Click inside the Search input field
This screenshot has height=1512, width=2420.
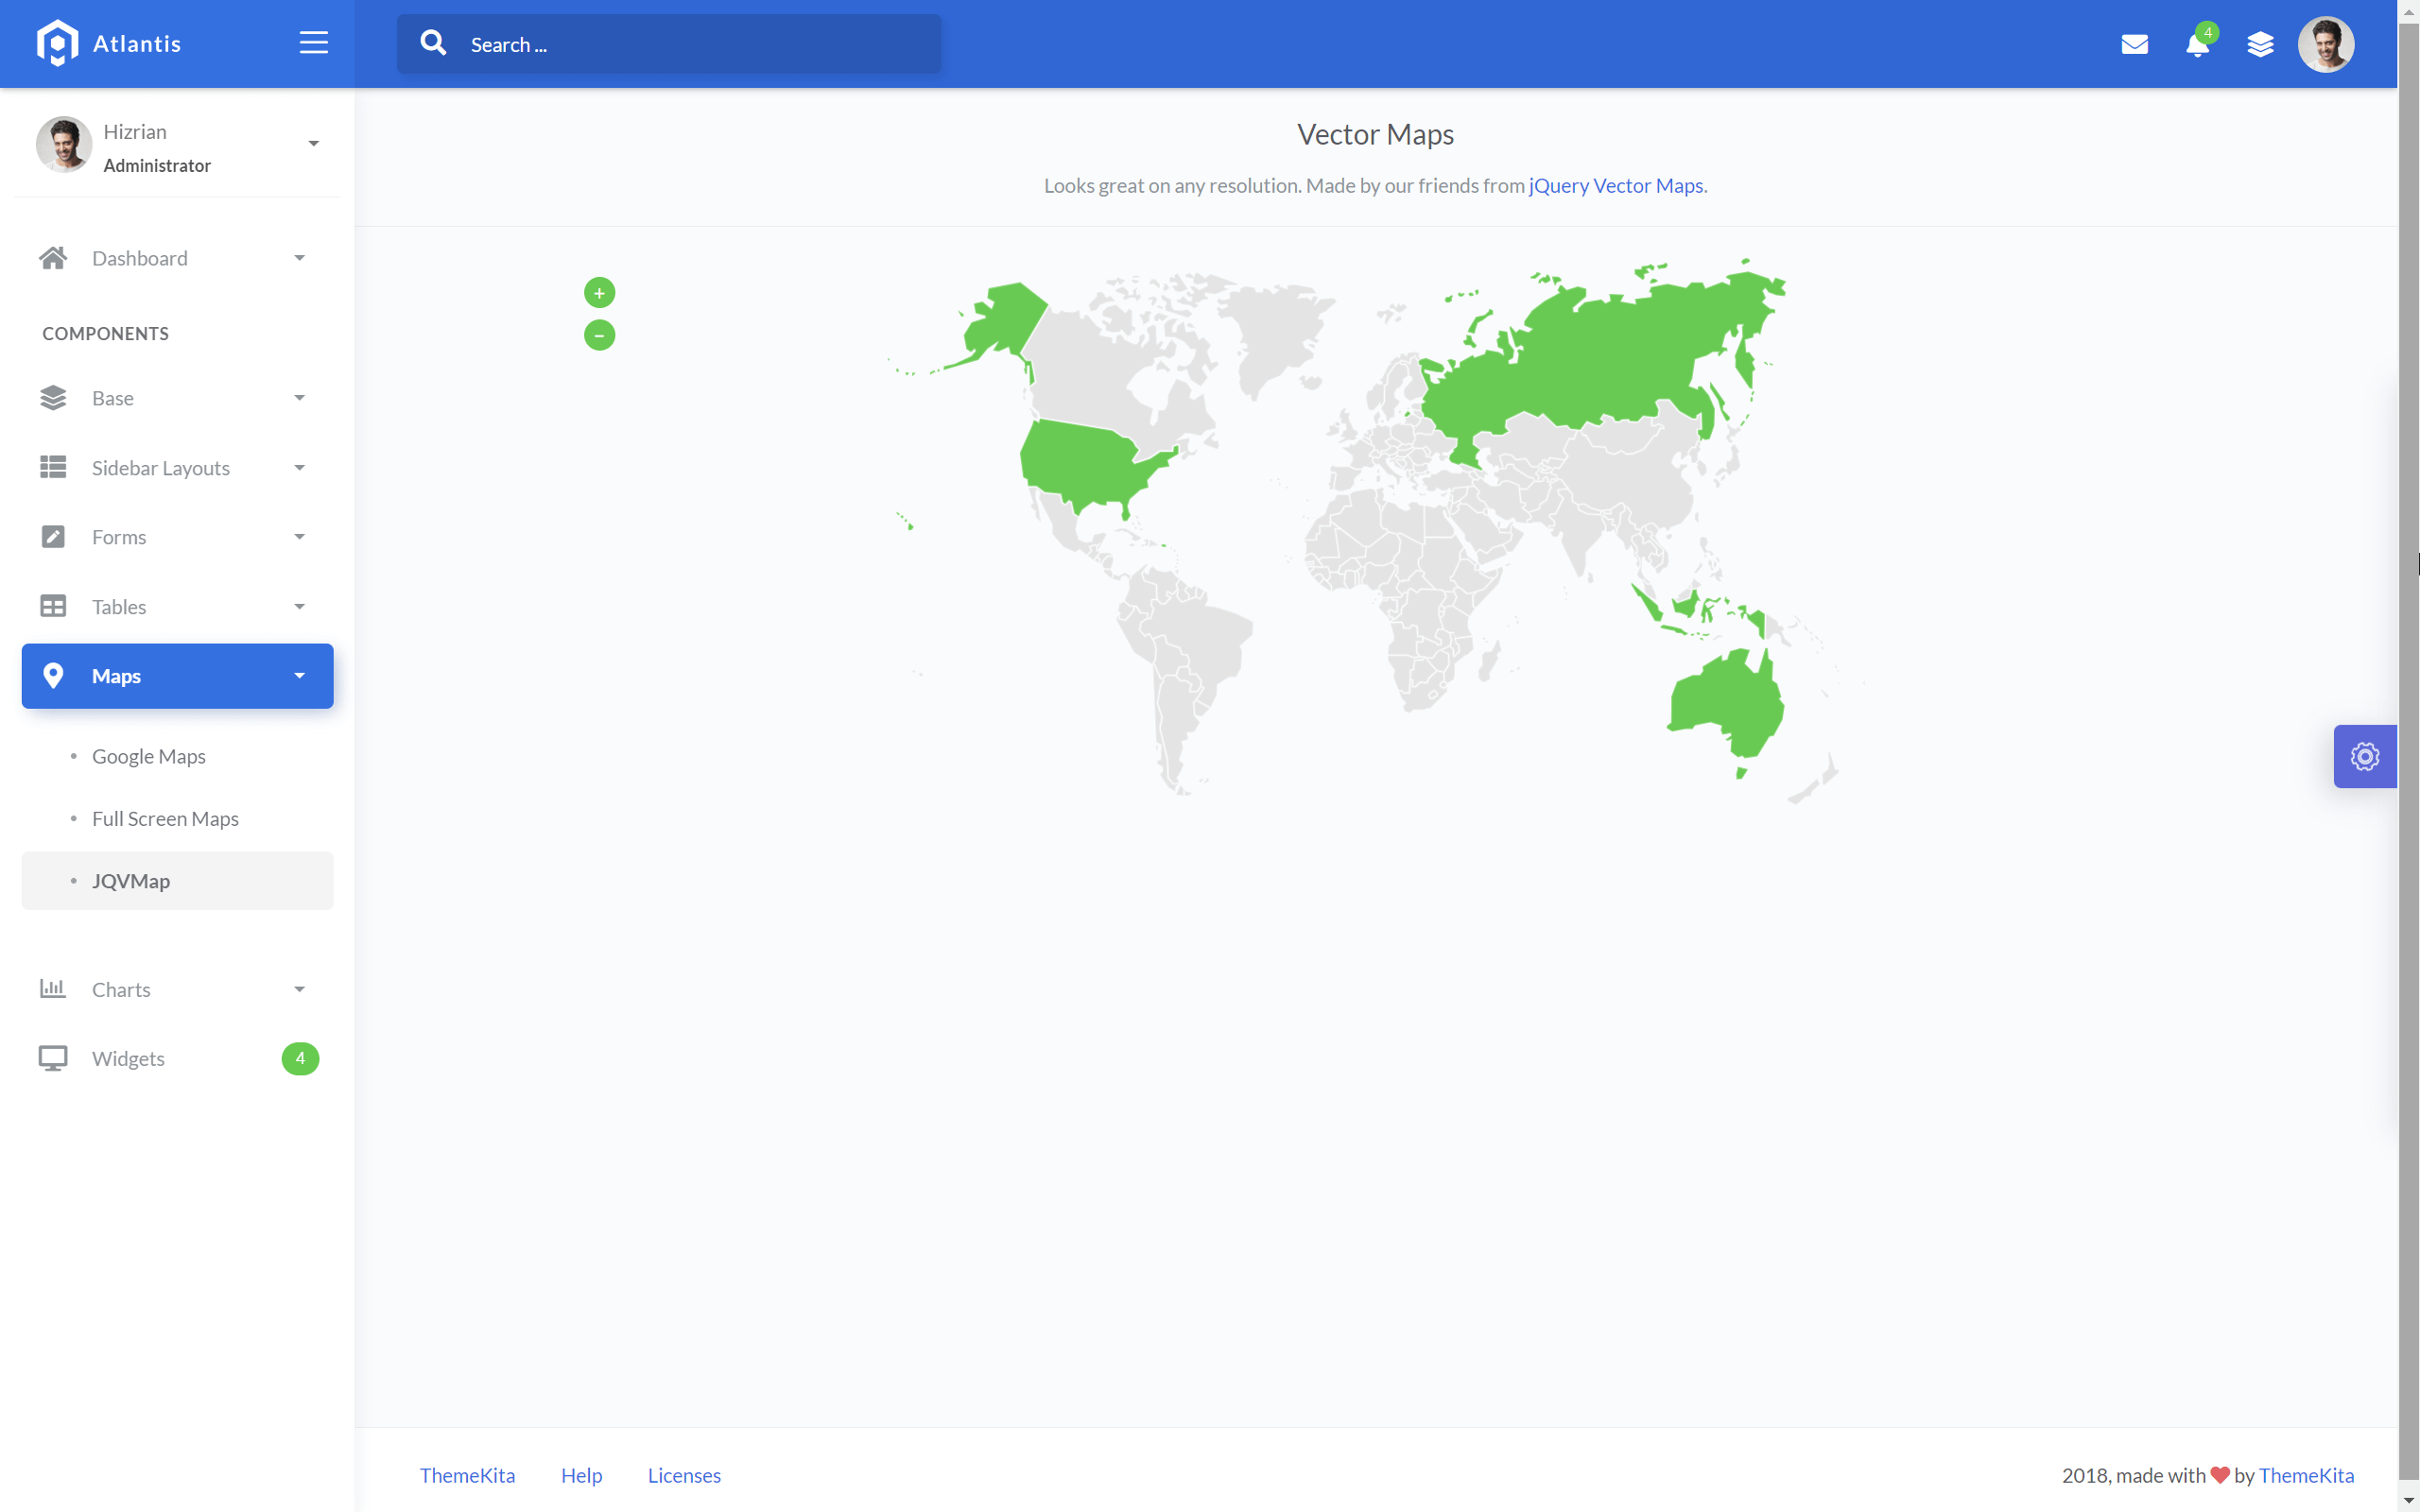[700, 44]
